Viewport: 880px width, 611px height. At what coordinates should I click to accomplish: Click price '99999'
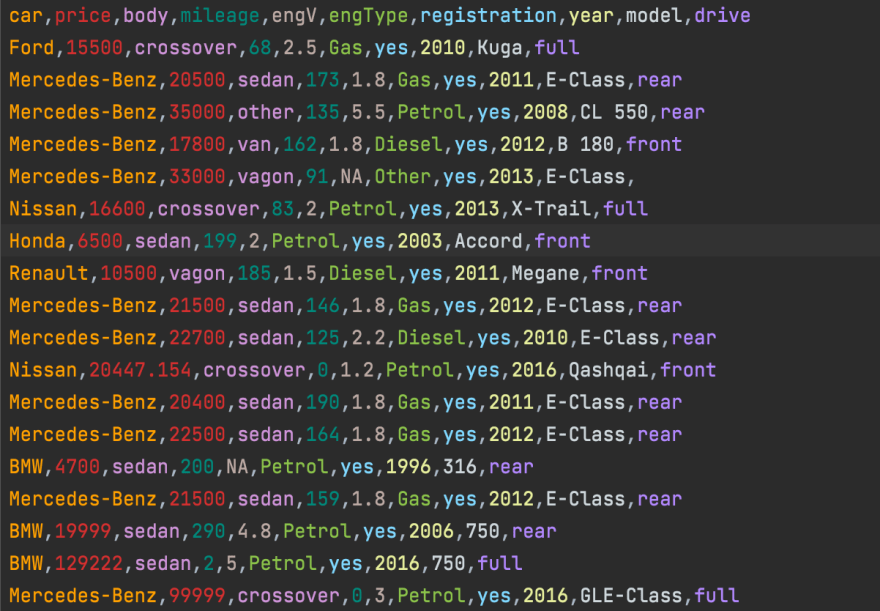coord(197,596)
